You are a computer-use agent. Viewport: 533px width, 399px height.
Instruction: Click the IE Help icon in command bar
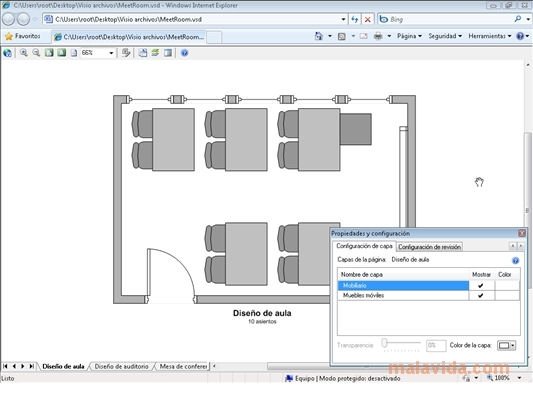[x=520, y=36]
